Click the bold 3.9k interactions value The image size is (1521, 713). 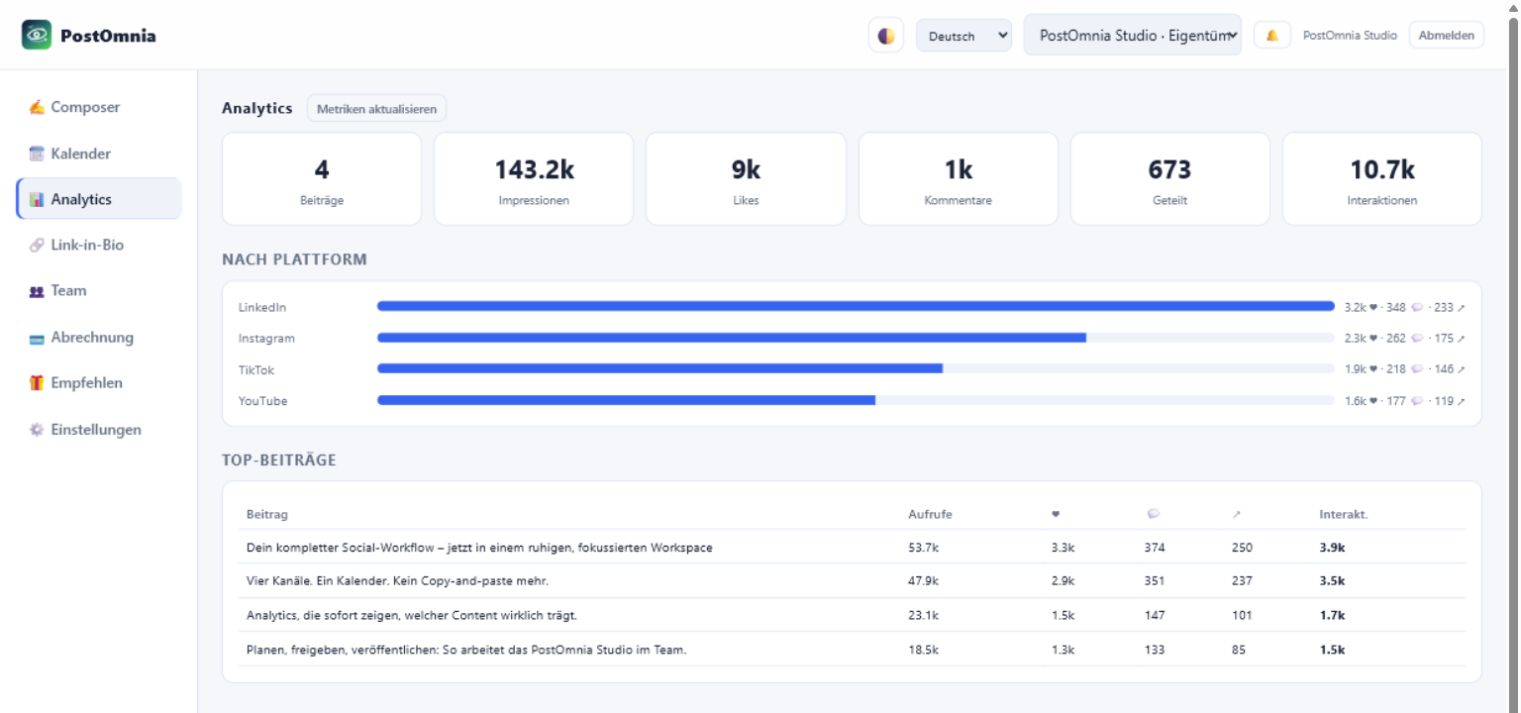(x=1332, y=548)
